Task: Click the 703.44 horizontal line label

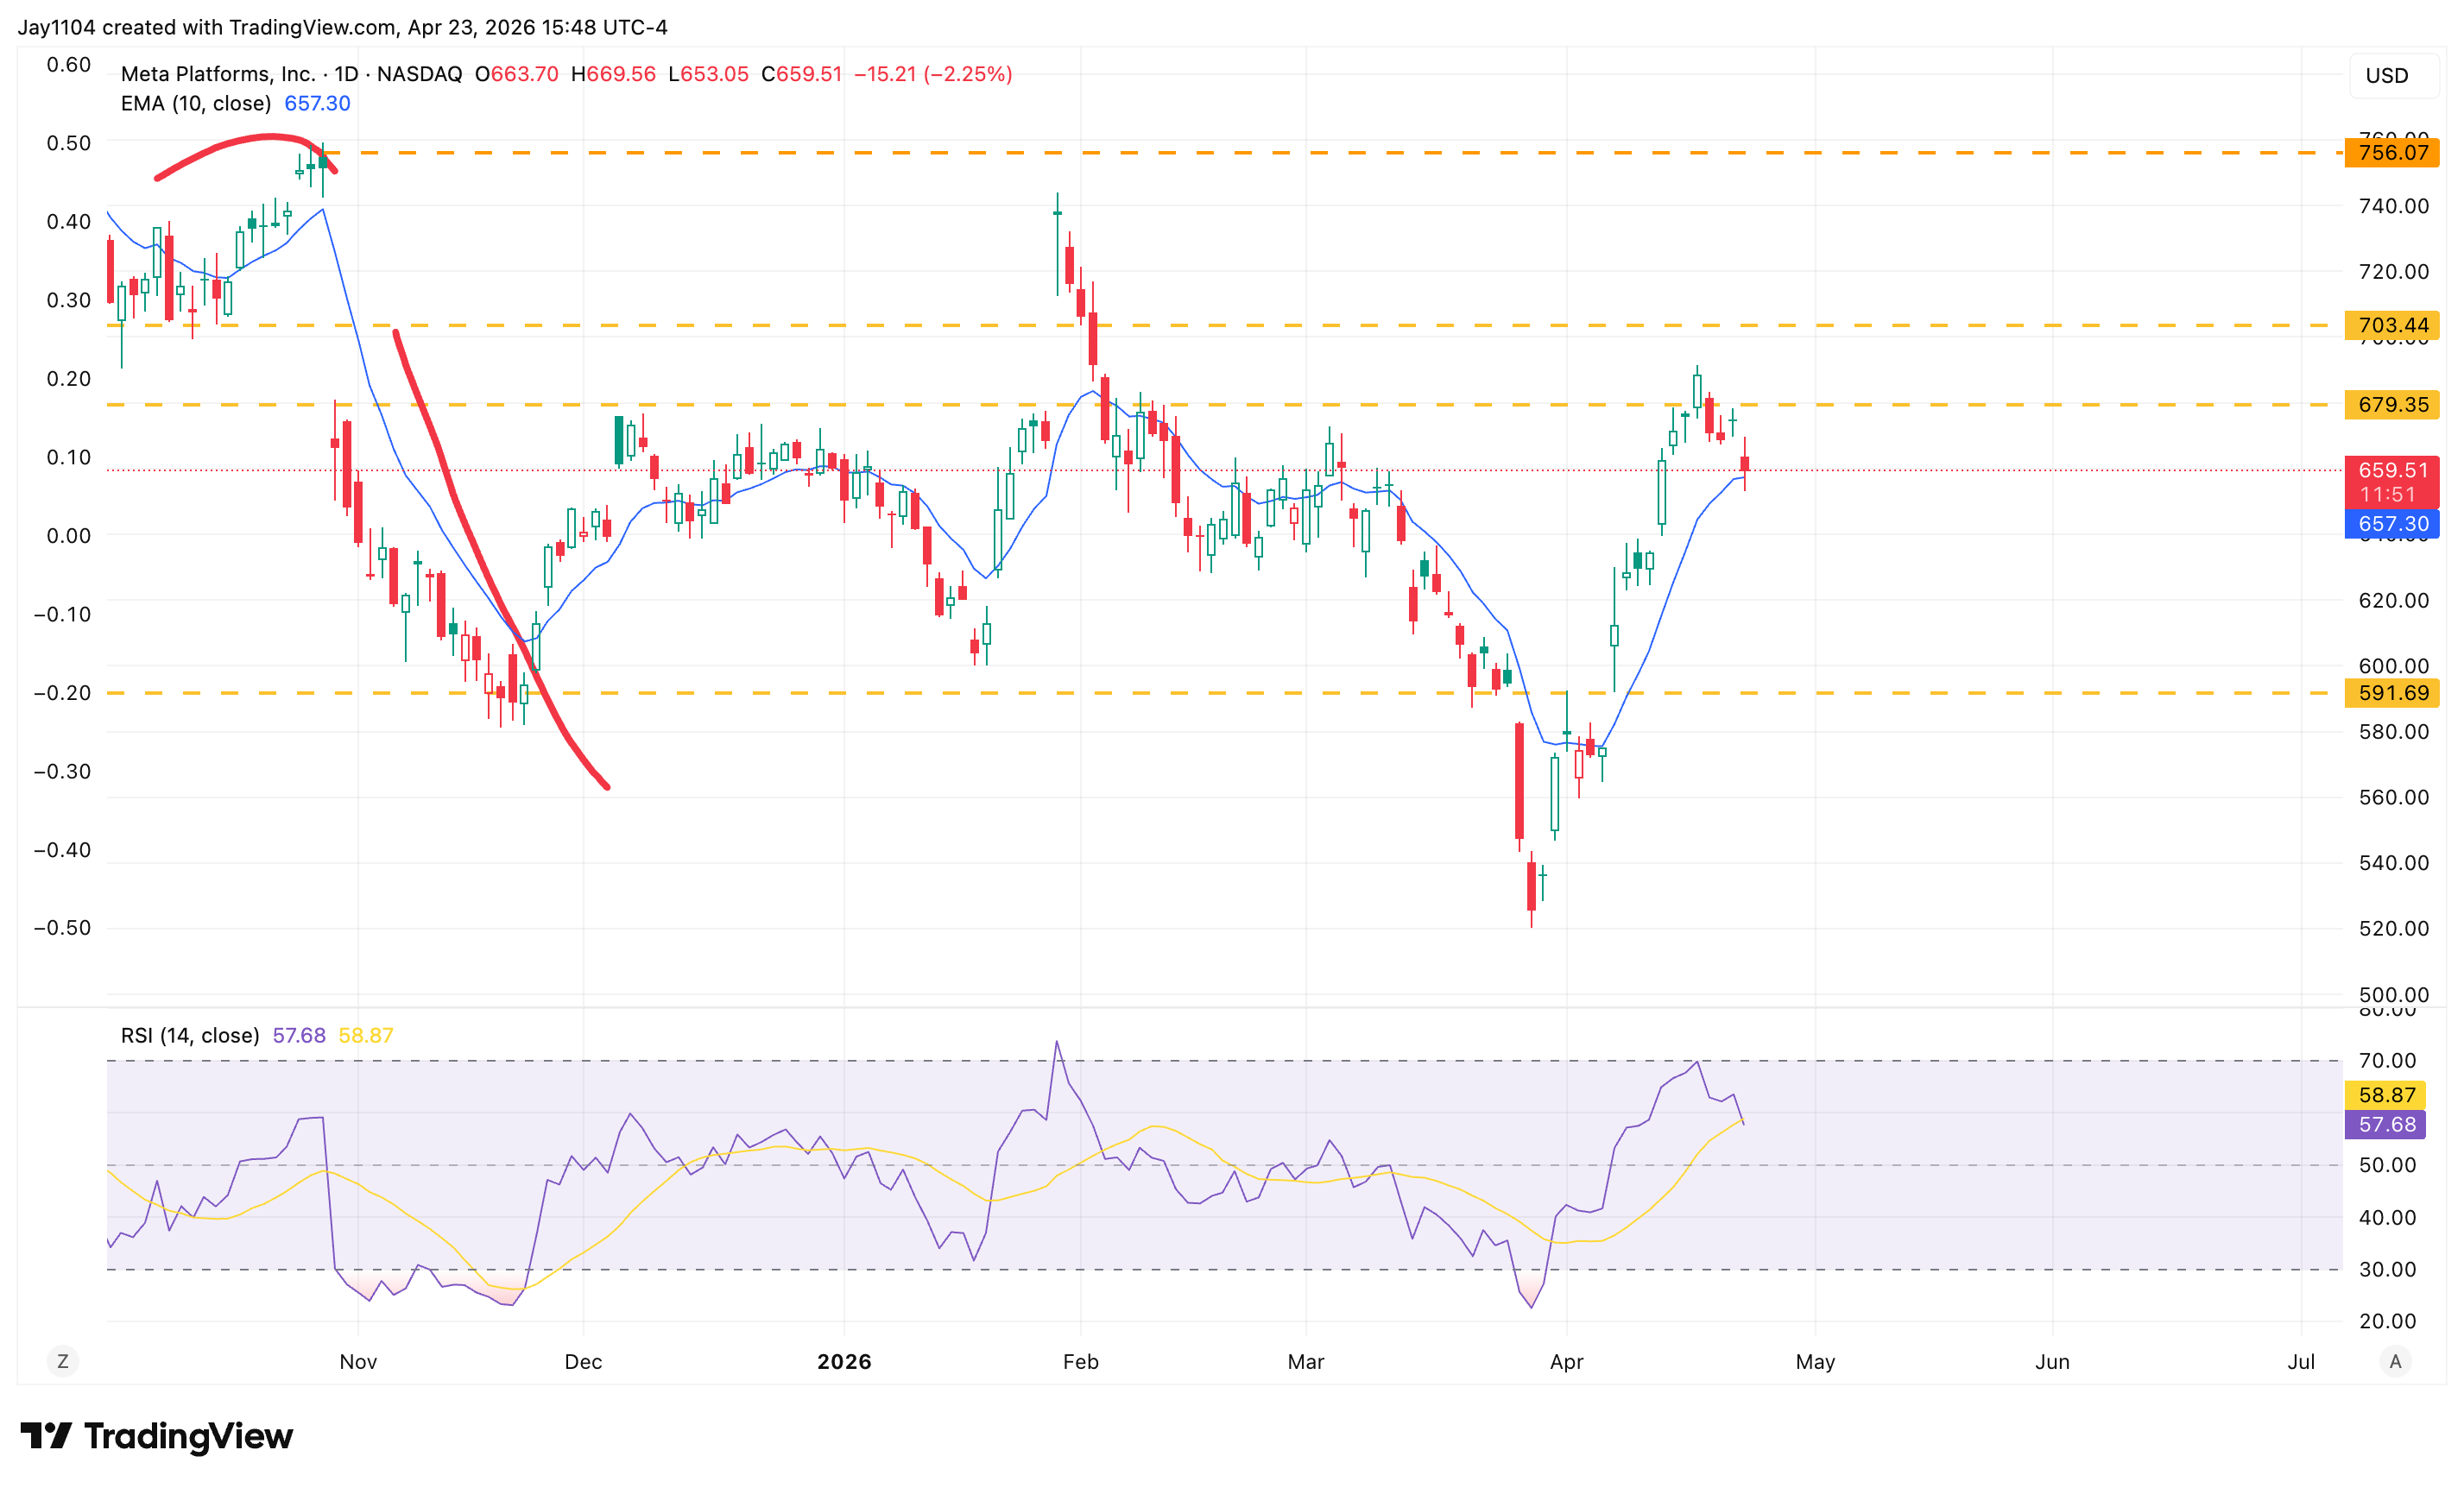Action: [x=2392, y=325]
